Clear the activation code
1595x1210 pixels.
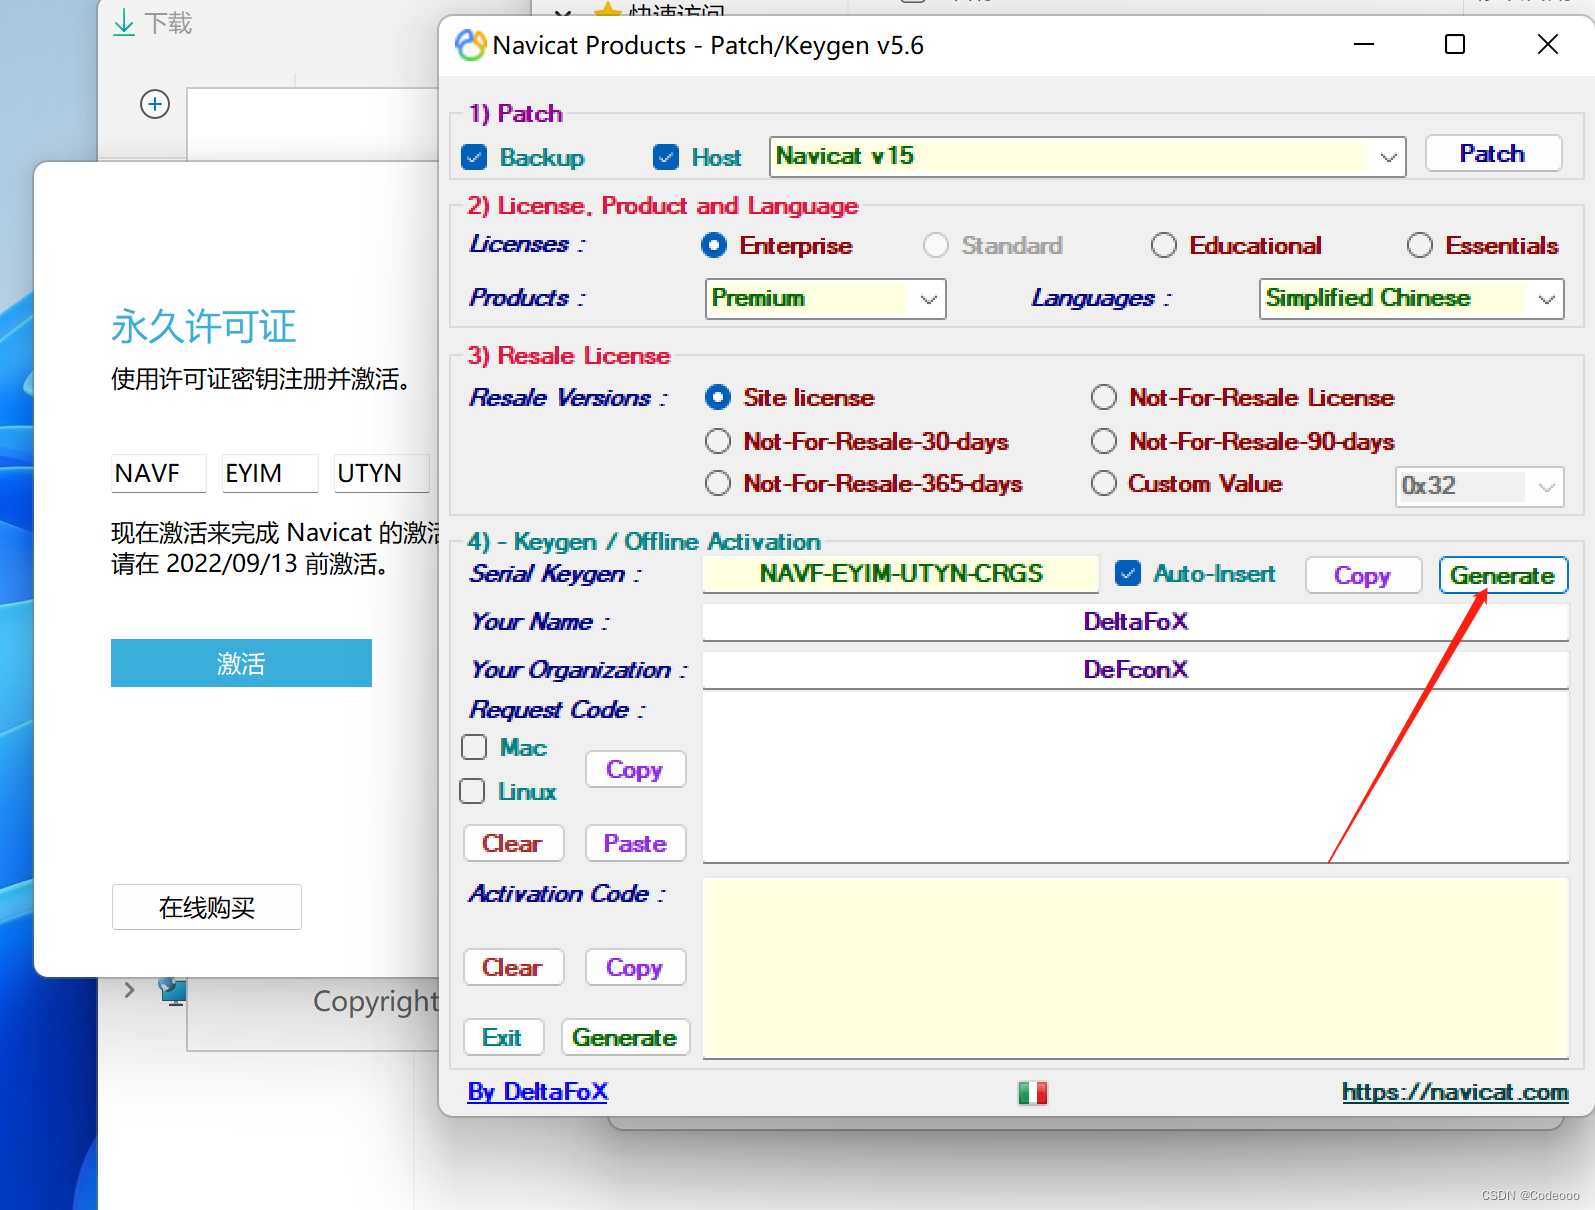(x=513, y=967)
